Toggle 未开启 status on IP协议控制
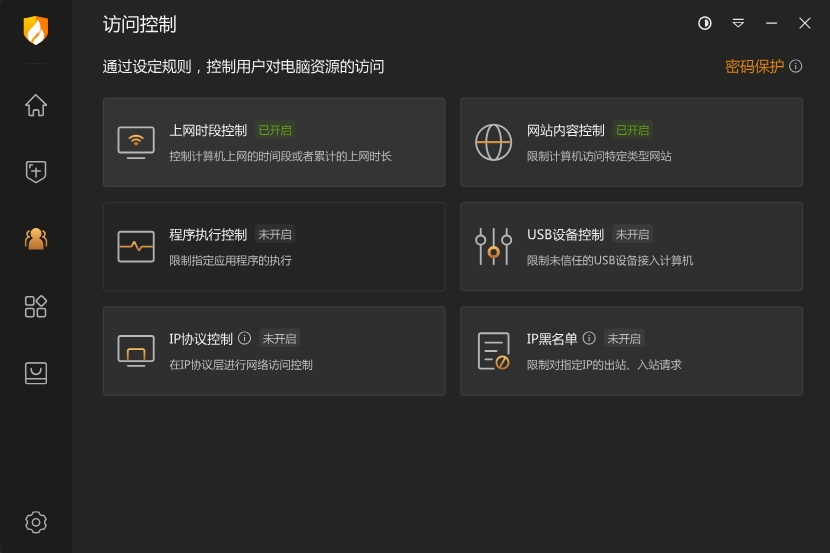Image resolution: width=830 pixels, height=553 pixels. coord(279,339)
